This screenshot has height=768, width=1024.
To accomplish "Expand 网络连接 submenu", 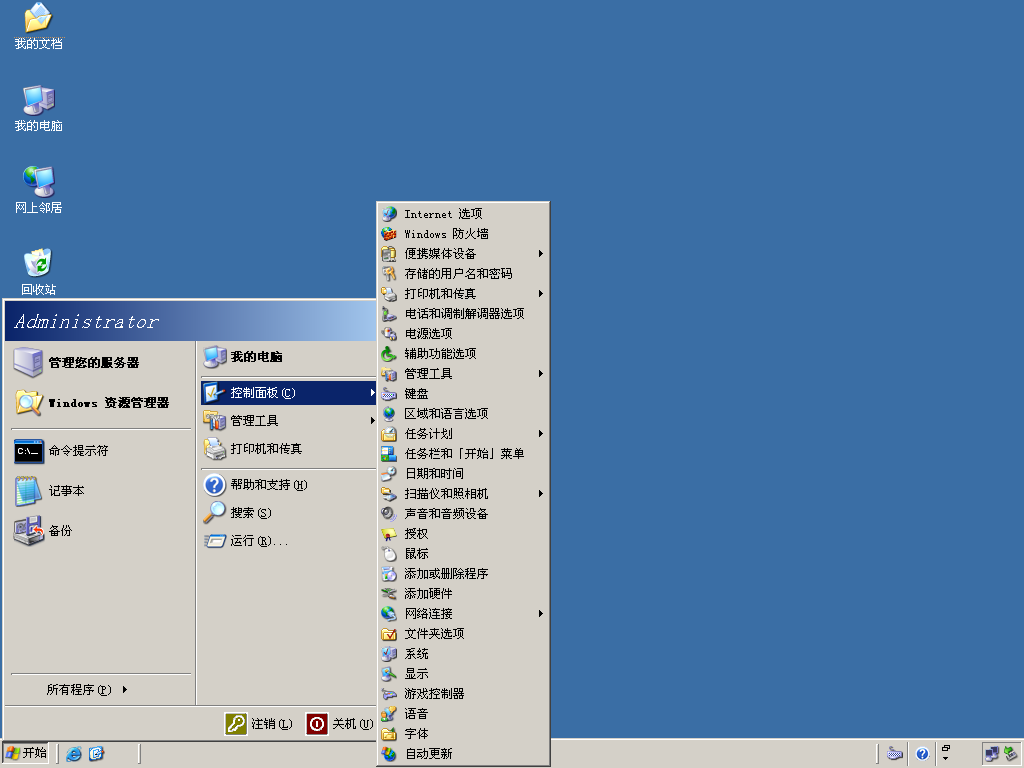I will tap(463, 613).
